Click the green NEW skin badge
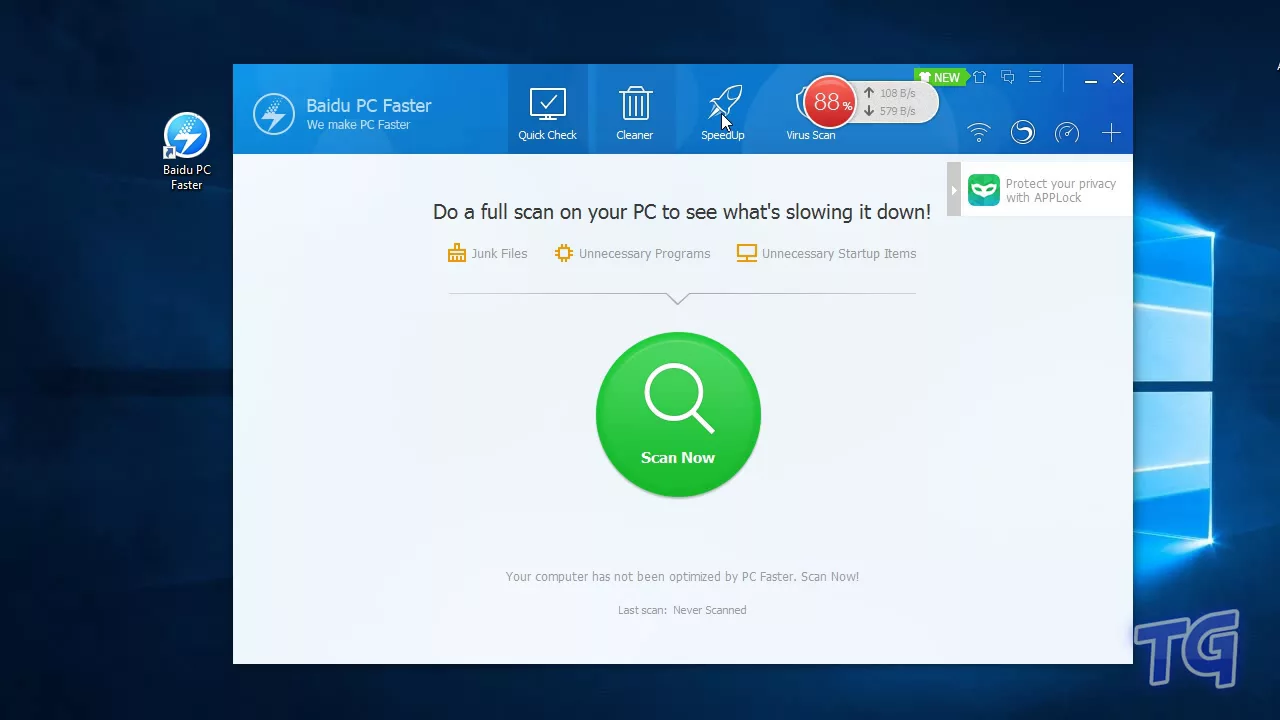Image resolution: width=1280 pixels, height=720 pixels. [x=940, y=77]
